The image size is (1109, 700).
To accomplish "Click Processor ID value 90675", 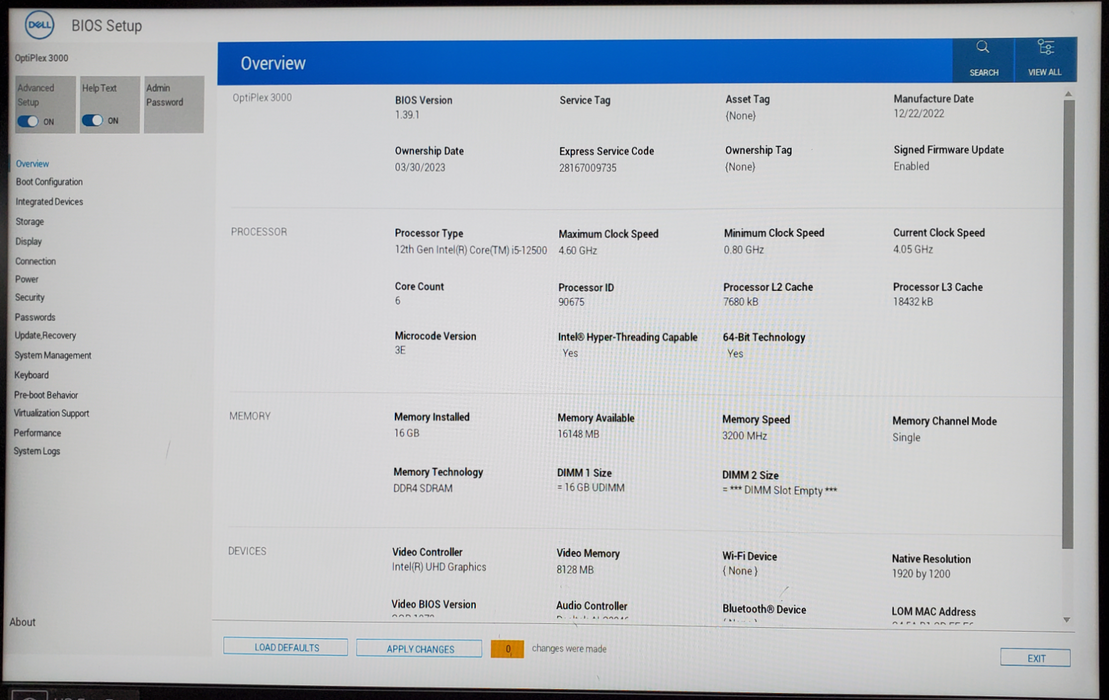I will click(x=571, y=302).
